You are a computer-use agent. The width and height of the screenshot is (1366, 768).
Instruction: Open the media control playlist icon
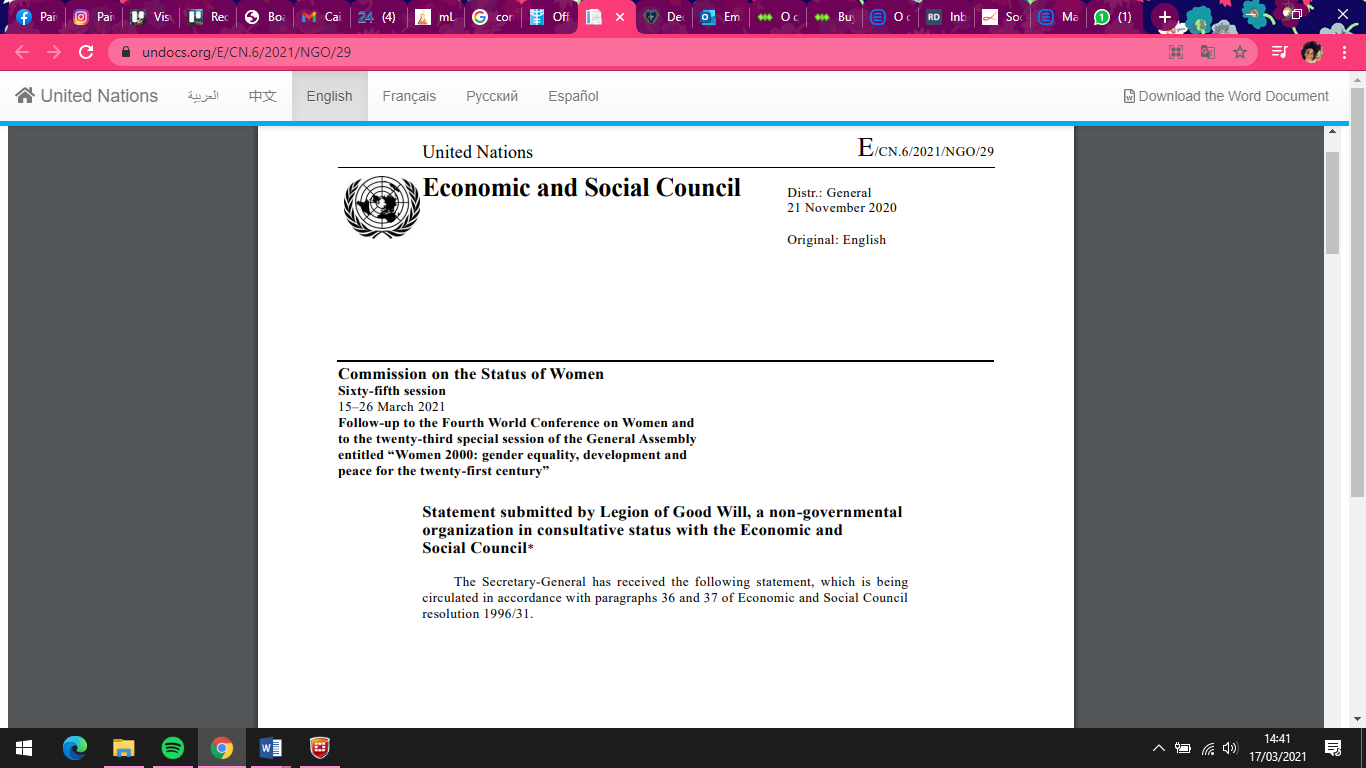tap(1279, 52)
